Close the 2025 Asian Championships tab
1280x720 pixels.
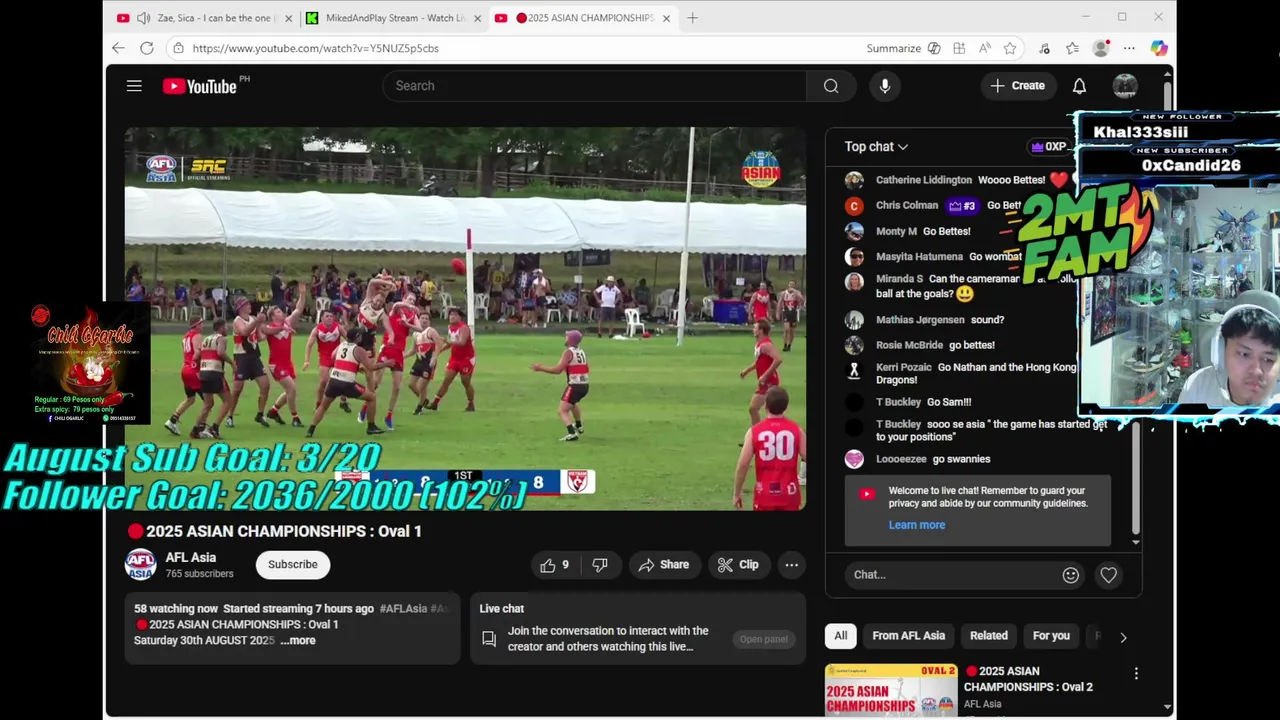click(665, 18)
